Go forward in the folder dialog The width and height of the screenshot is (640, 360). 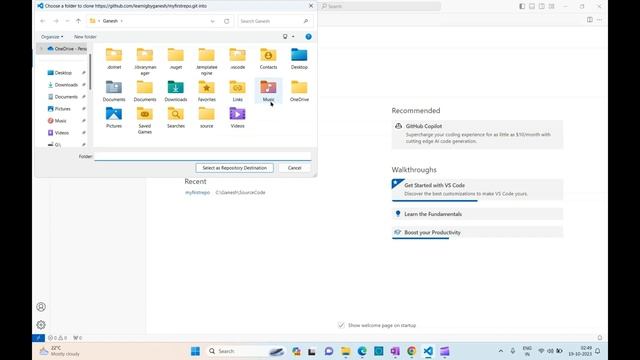(56, 21)
